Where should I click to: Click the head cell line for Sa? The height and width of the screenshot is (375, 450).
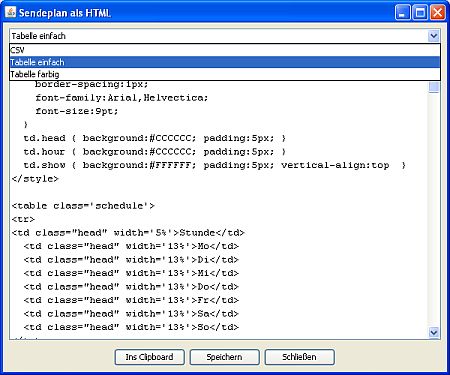(131, 314)
